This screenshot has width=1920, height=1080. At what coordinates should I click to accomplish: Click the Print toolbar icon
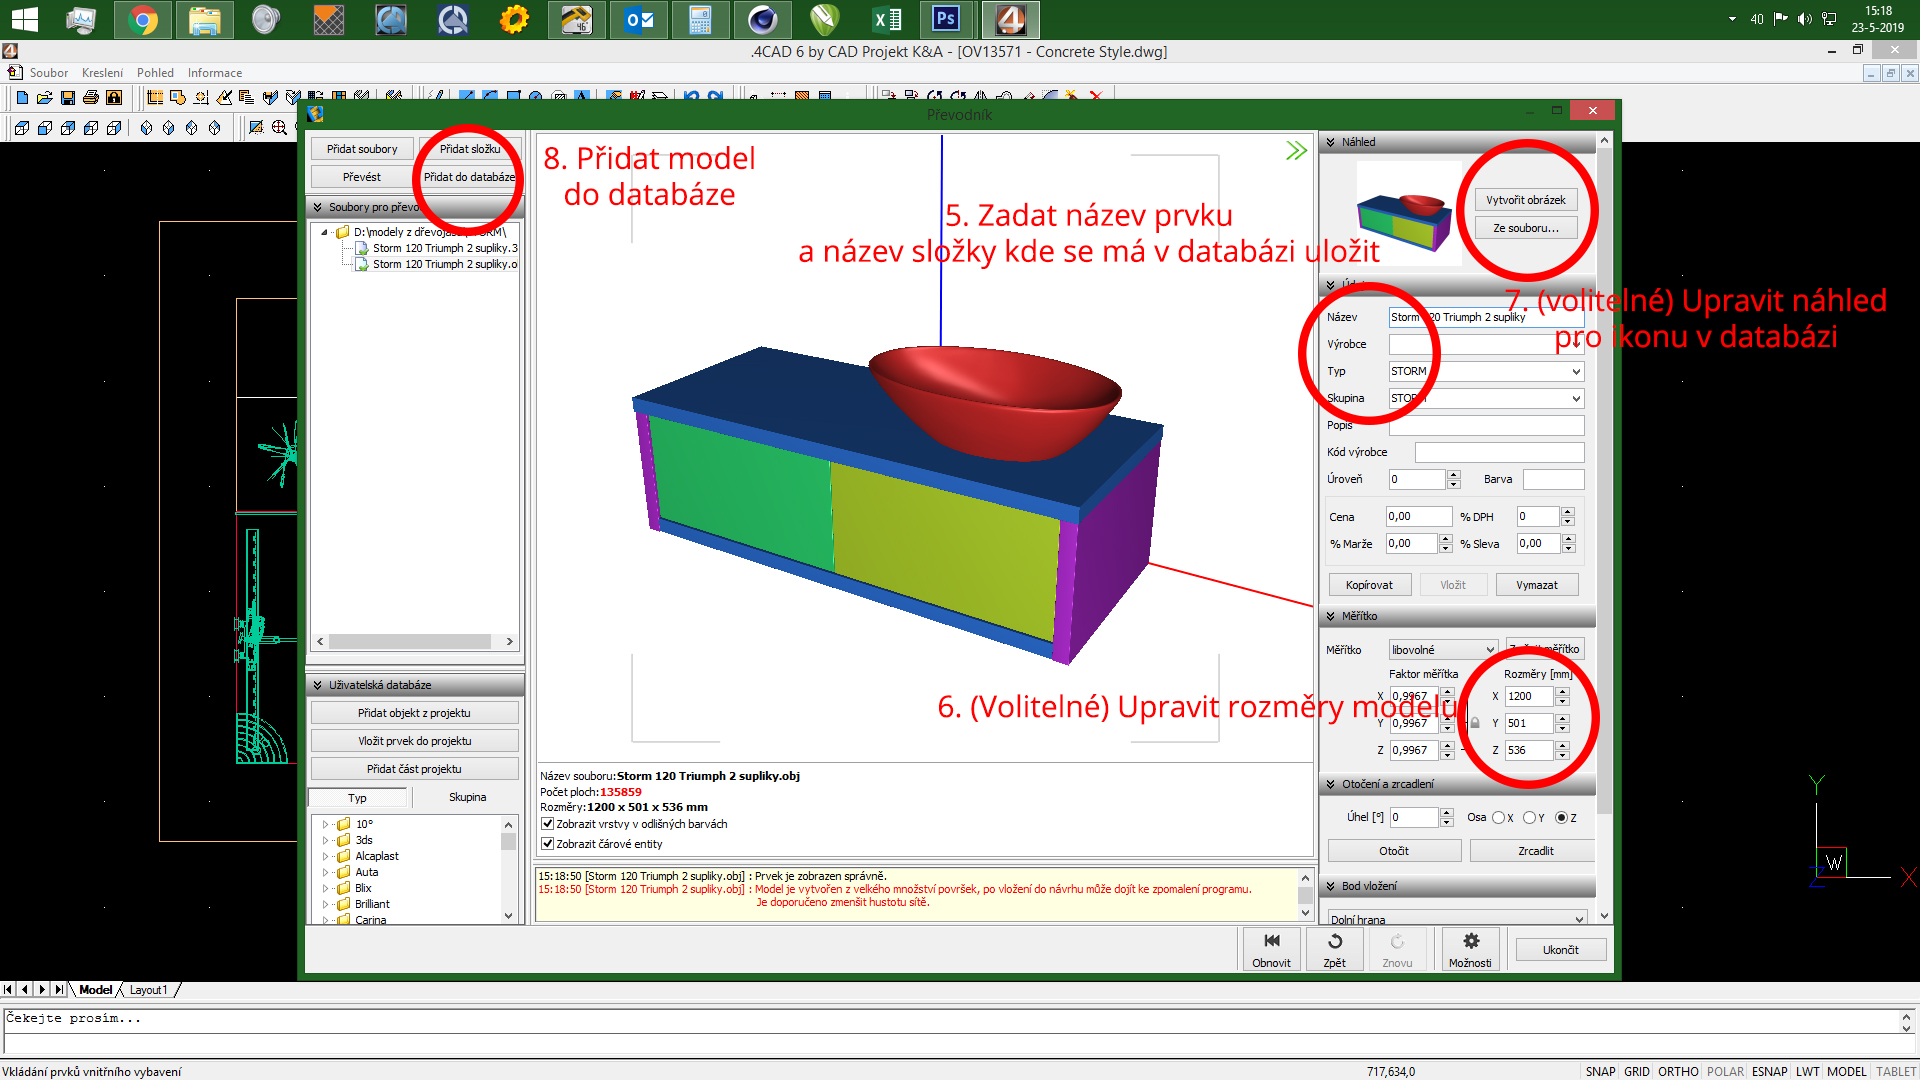(x=91, y=97)
